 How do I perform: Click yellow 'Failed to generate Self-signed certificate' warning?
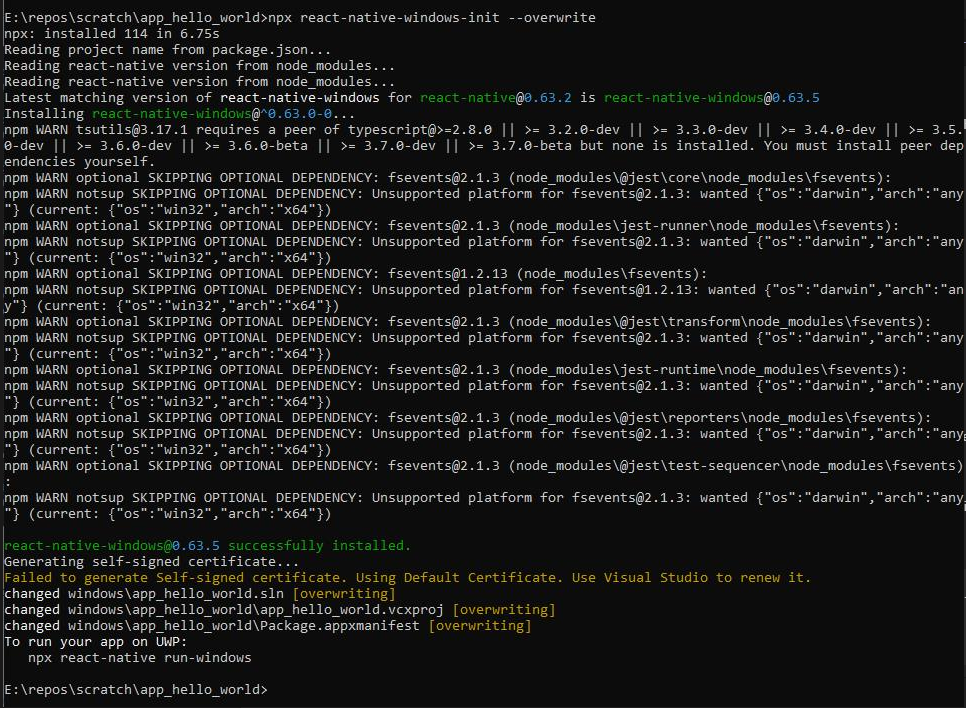coord(407,577)
